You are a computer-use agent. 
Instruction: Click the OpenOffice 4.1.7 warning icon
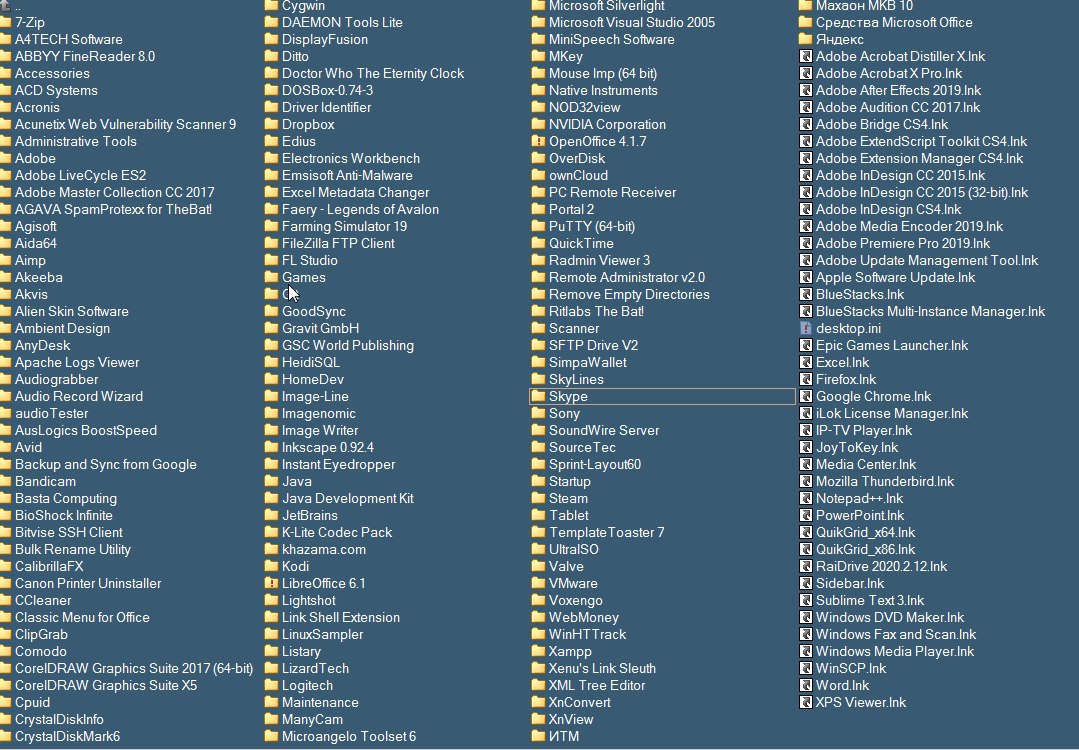(538, 141)
